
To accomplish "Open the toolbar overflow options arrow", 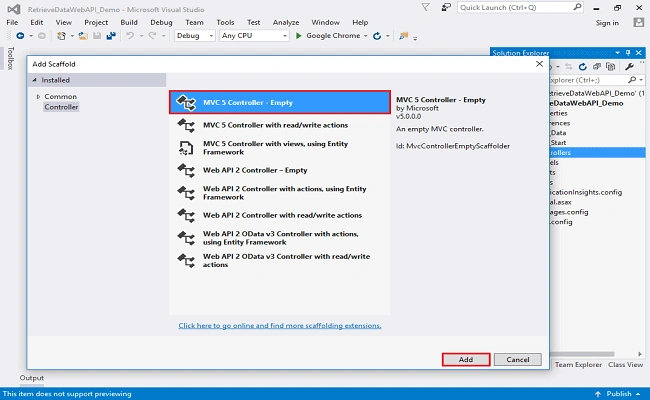I will click(415, 38).
